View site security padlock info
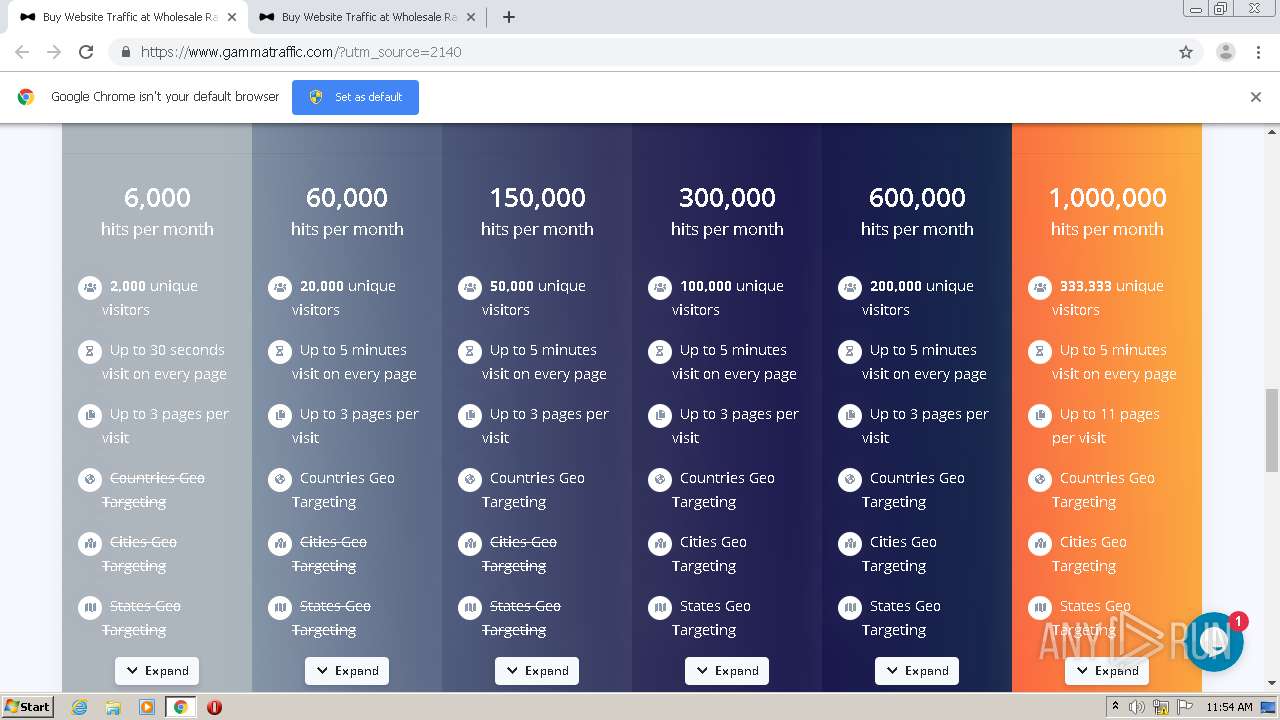Viewport: 1280px width, 720px height. coord(125,52)
